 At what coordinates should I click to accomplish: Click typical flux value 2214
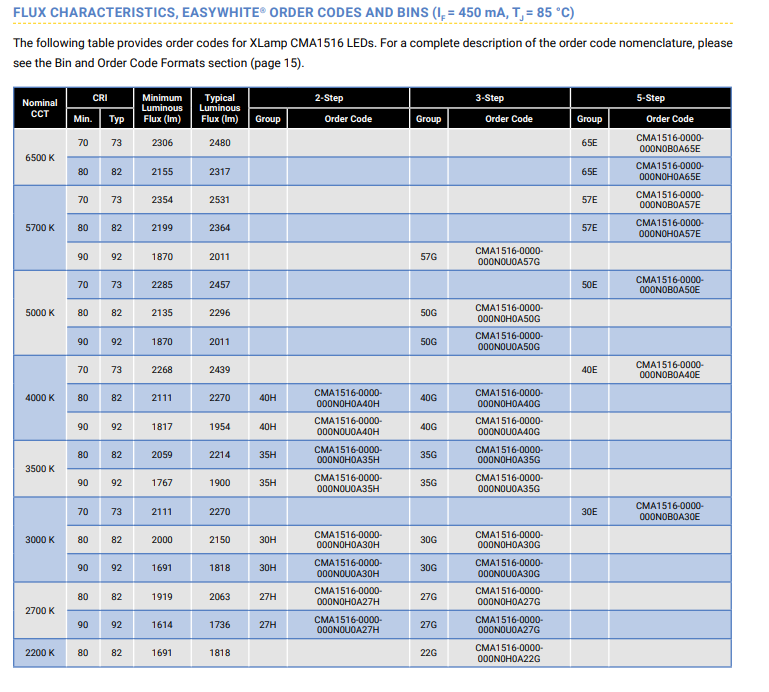(220, 455)
